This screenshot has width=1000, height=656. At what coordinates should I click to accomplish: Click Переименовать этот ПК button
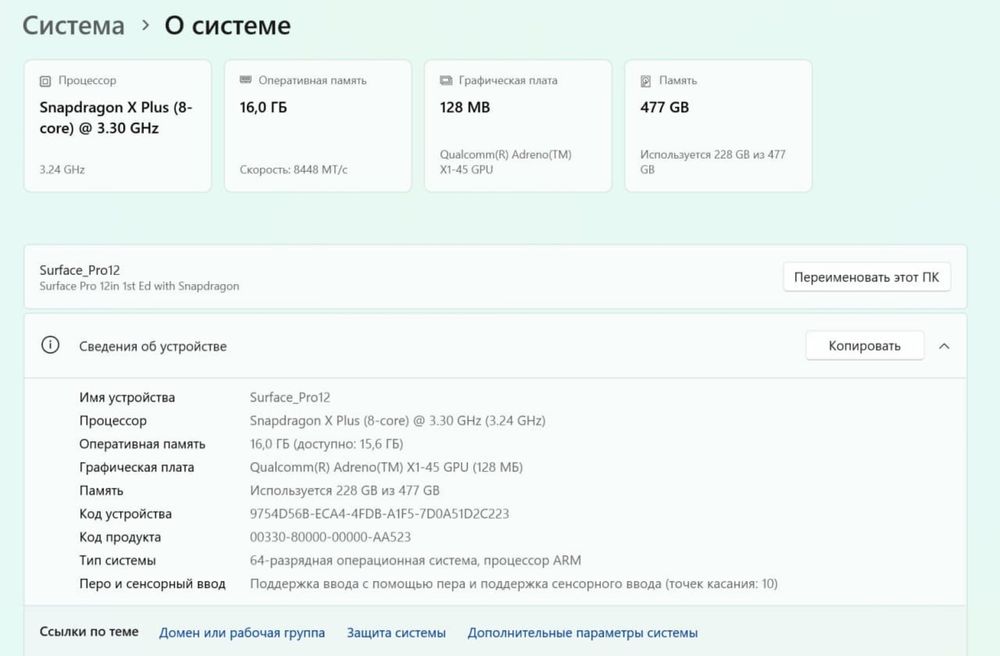(x=867, y=277)
